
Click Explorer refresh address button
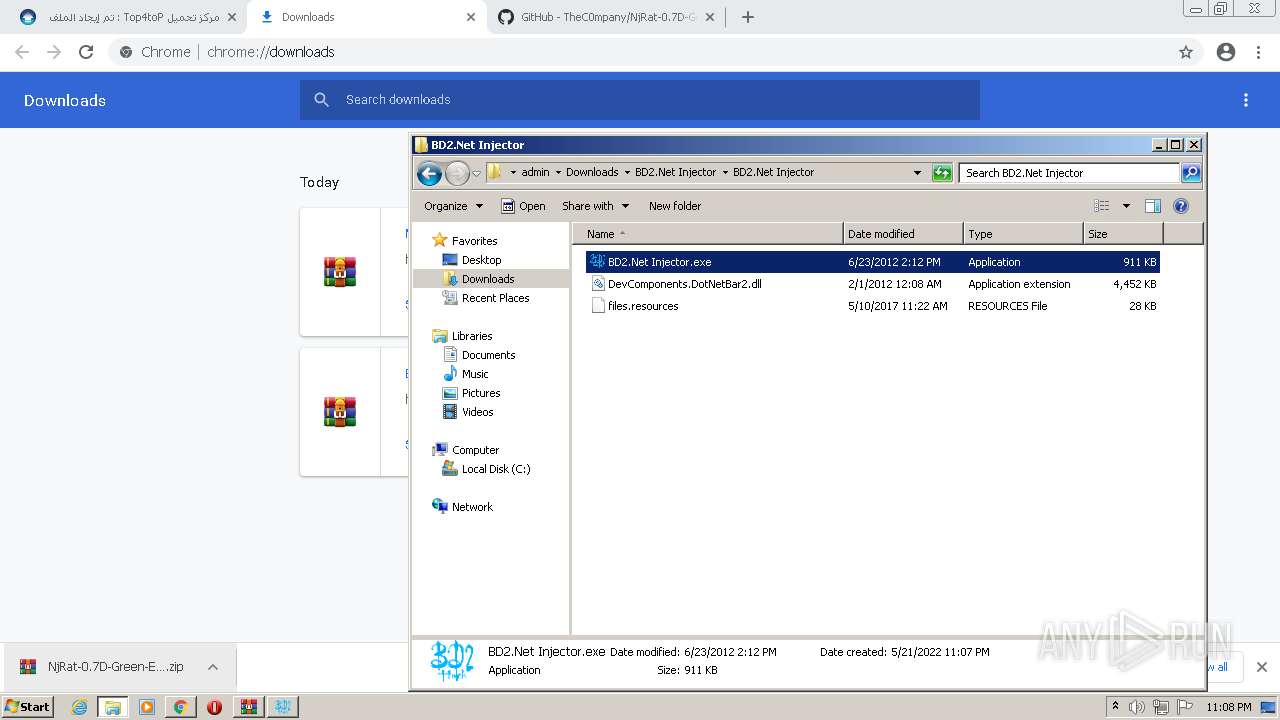tap(942, 173)
